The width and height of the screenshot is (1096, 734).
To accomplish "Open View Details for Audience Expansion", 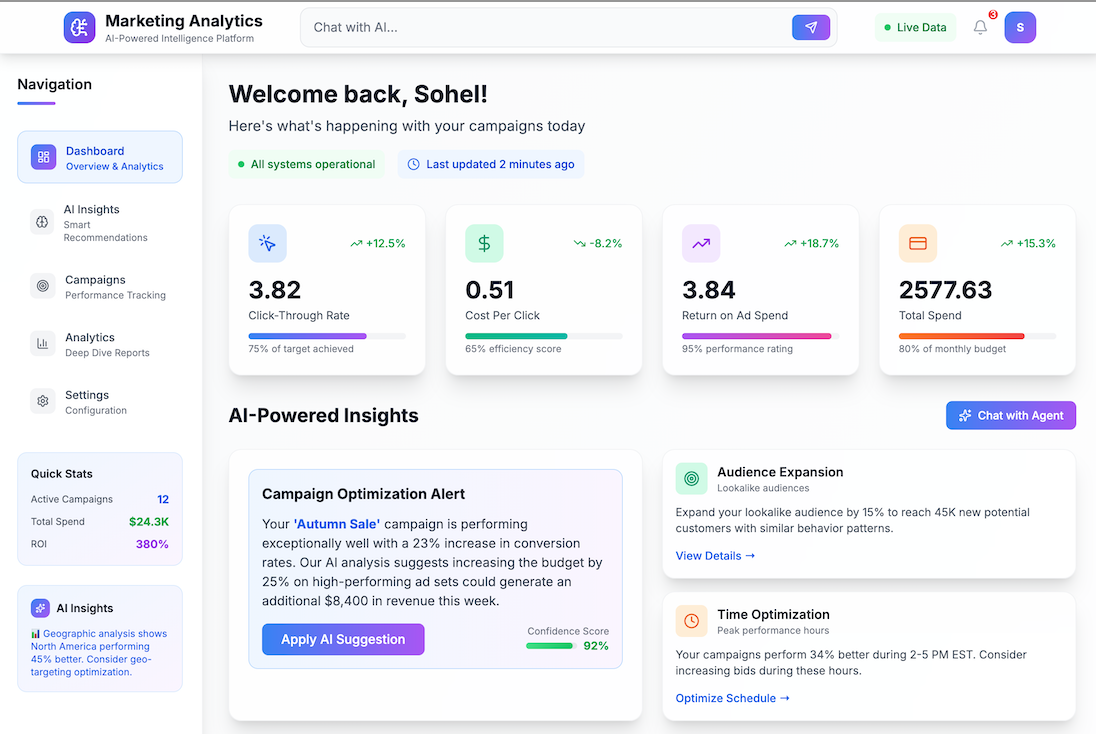I will coord(714,555).
